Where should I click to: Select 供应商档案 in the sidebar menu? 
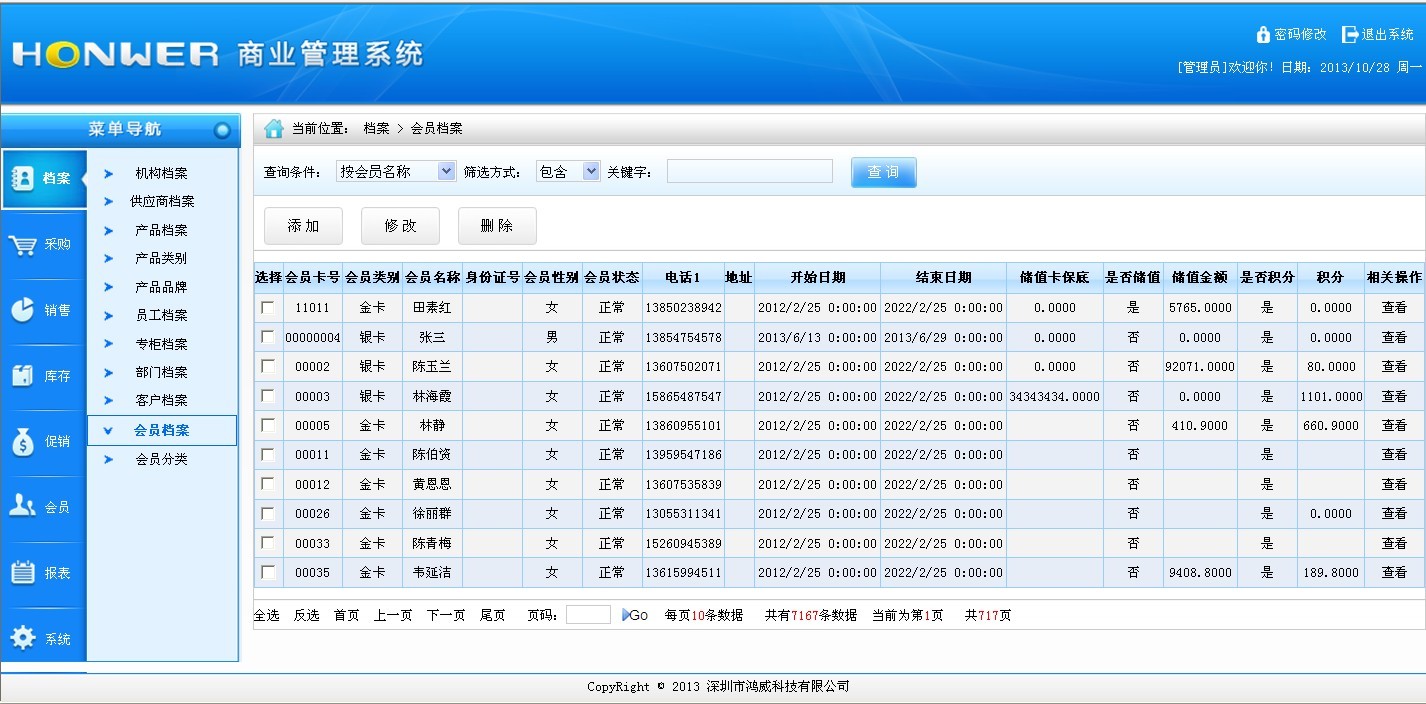162,202
